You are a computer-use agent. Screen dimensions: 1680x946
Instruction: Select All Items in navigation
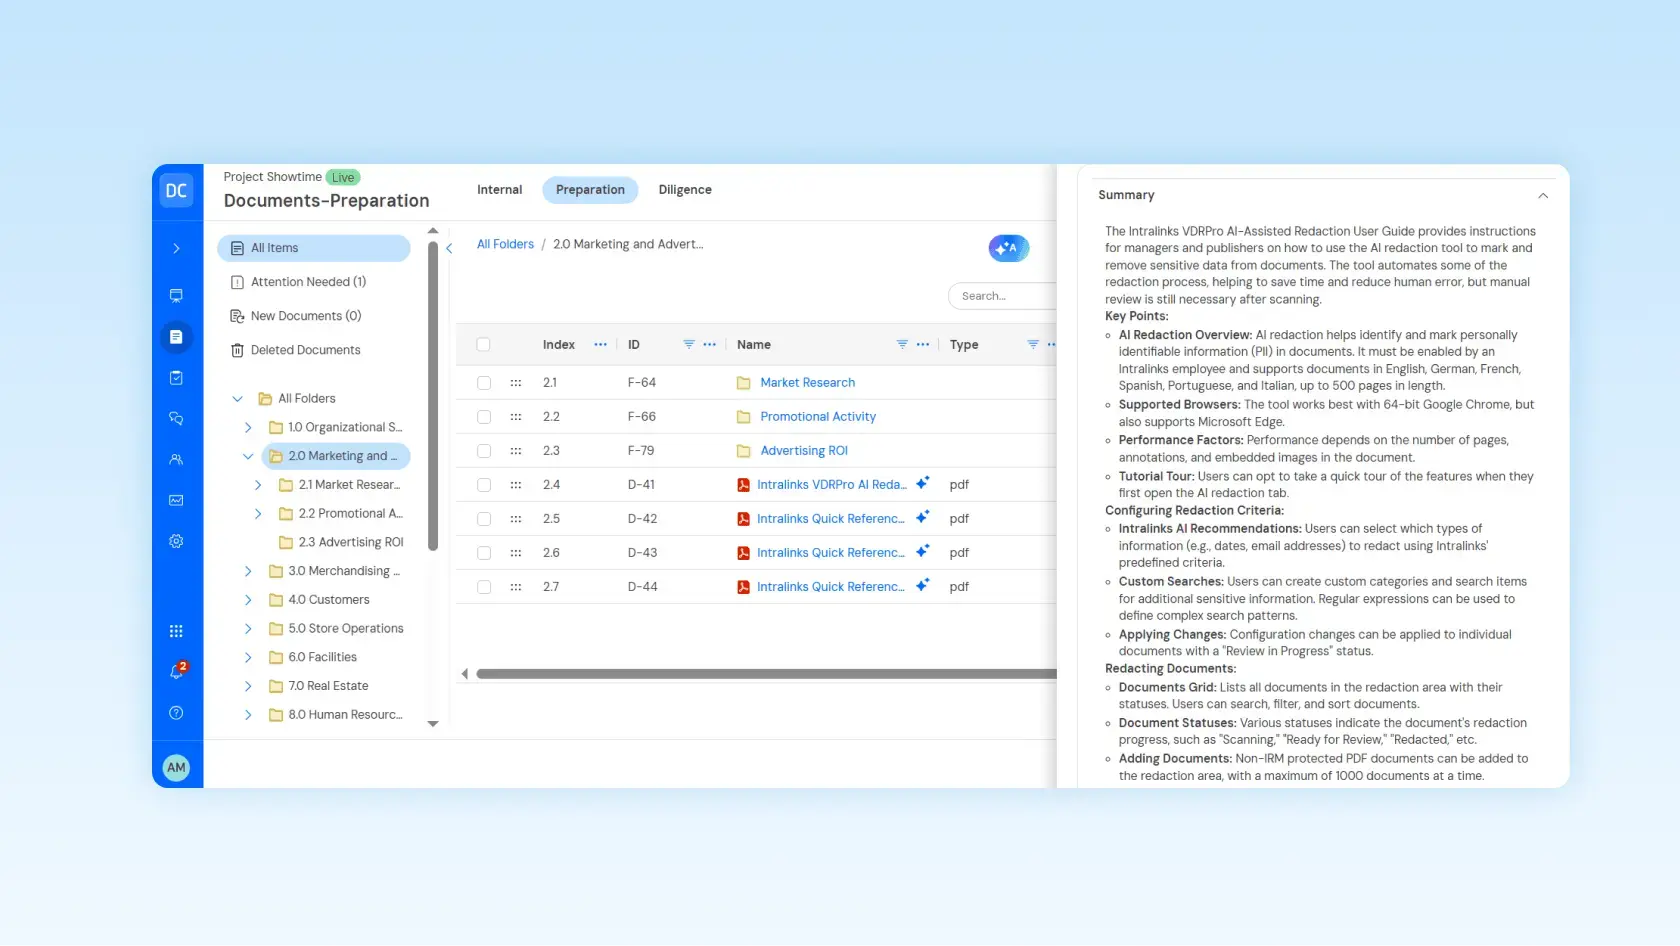click(x=314, y=248)
